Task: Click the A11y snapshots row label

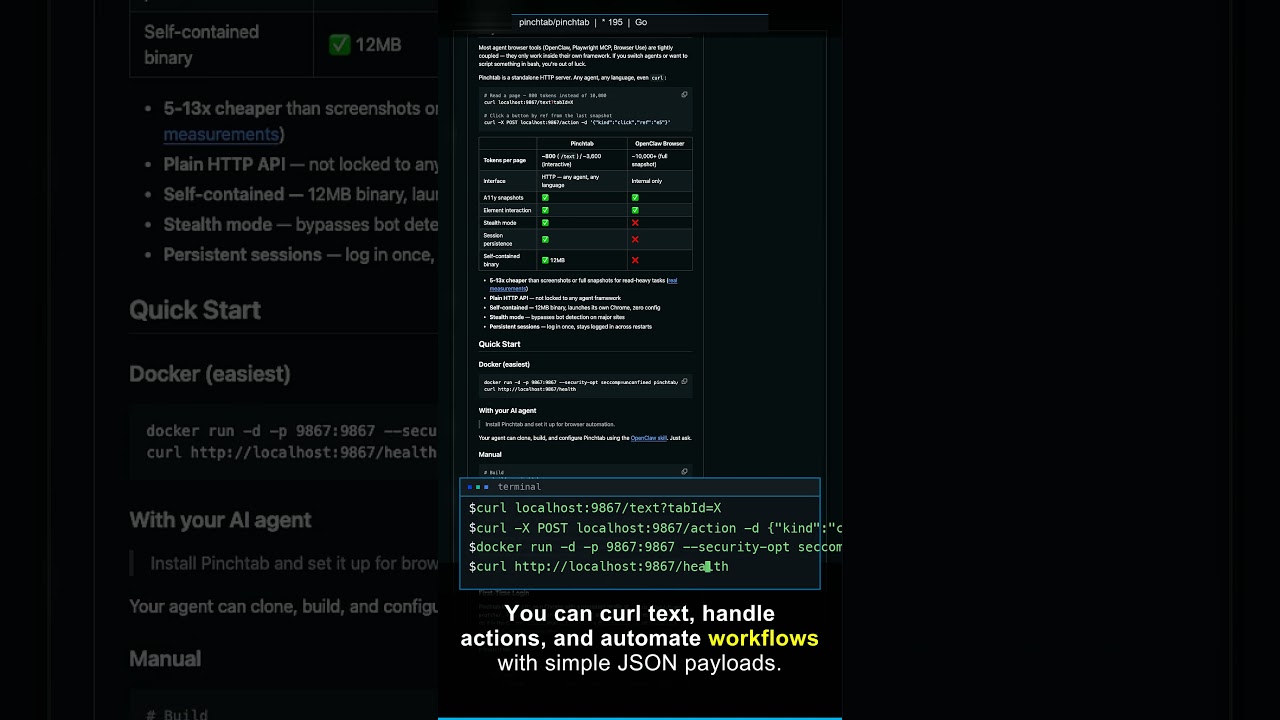Action: 503,197
